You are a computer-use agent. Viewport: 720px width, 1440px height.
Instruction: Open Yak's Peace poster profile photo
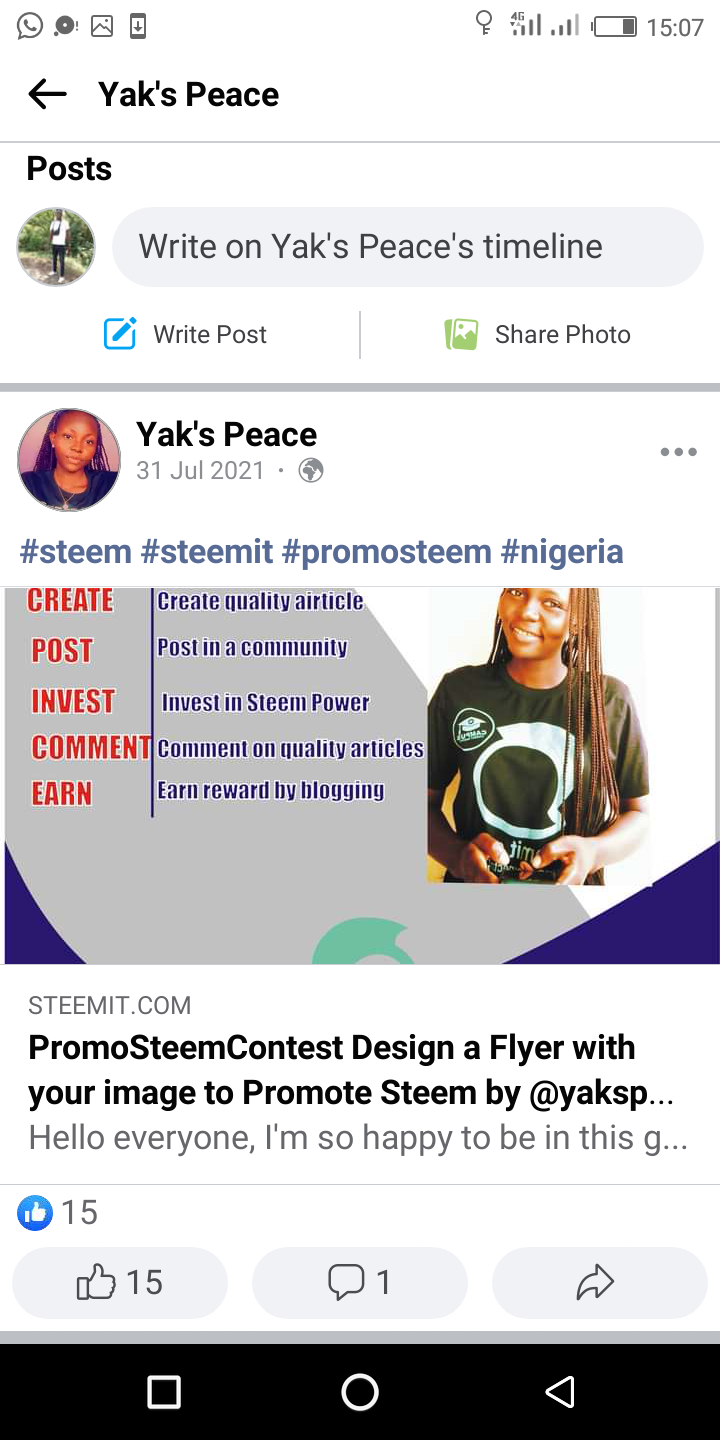(x=69, y=459)
